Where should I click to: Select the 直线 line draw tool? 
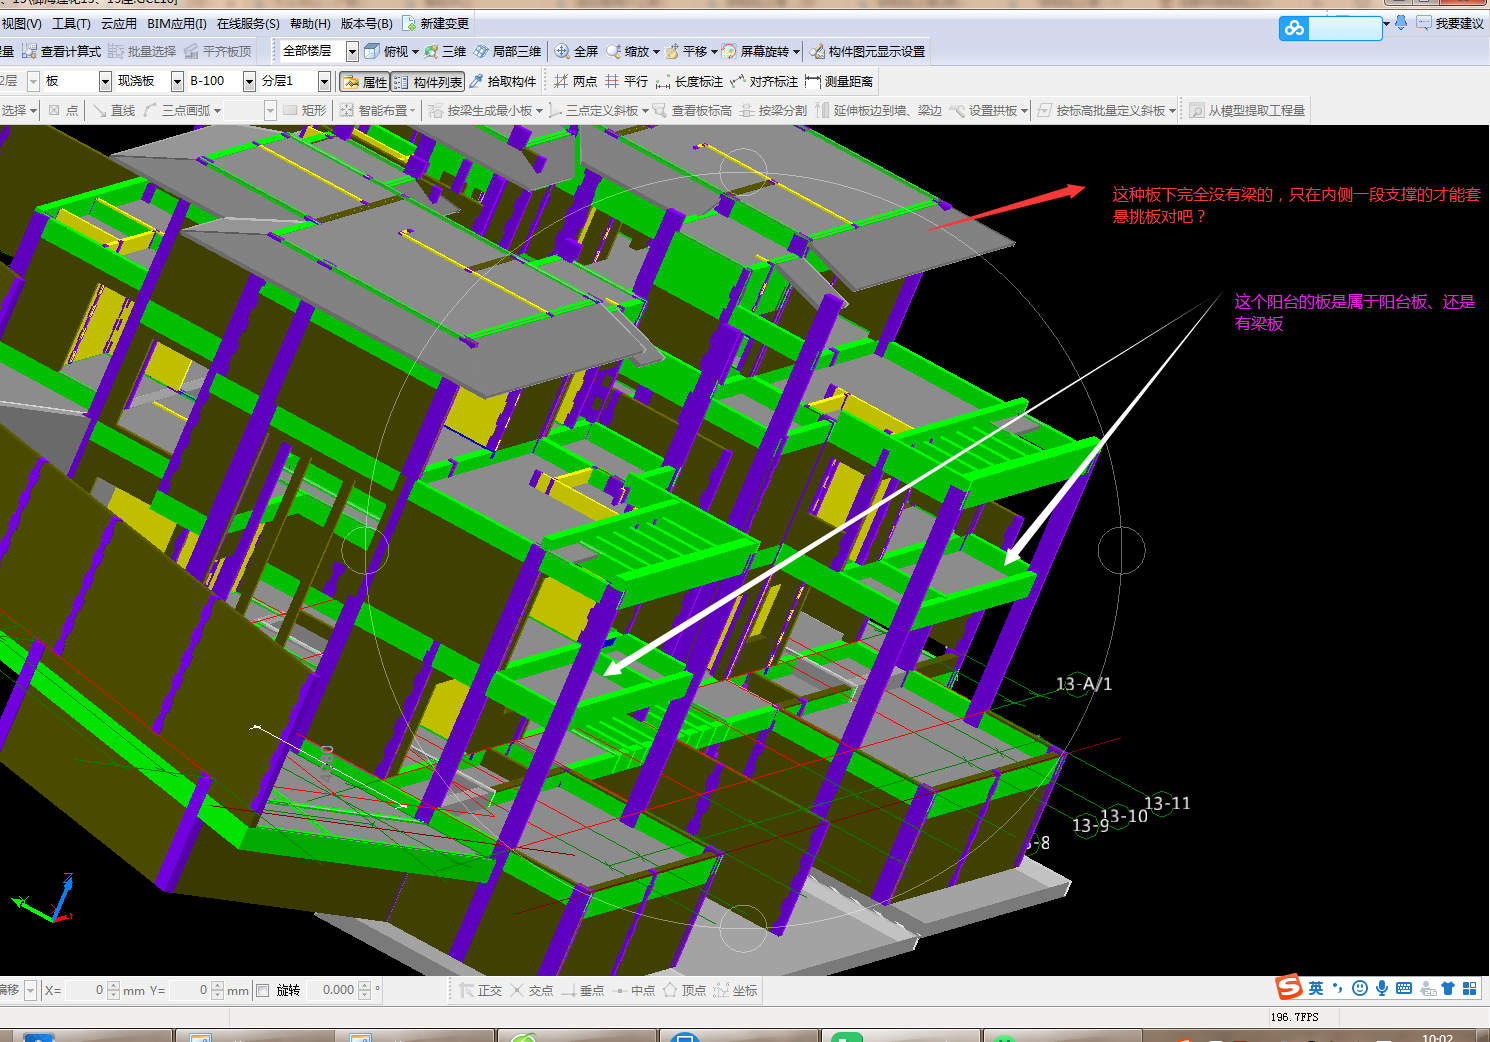114,110
